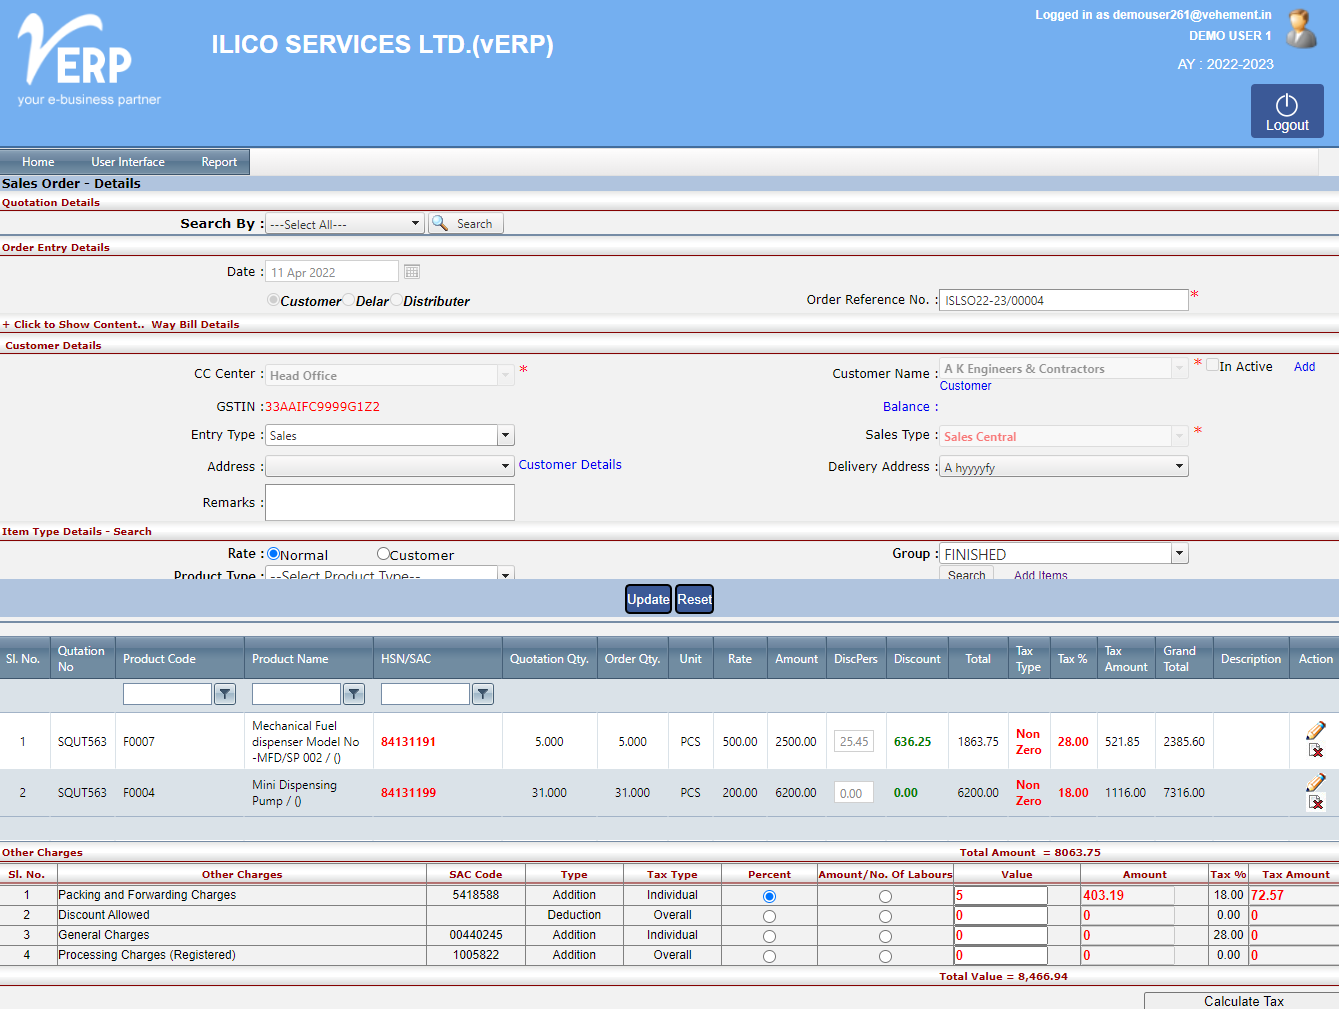This screenshot has height=1009, width=1339.
Task: Click Value field for Discount Allowed
Action: click(x=1001, y=916)
